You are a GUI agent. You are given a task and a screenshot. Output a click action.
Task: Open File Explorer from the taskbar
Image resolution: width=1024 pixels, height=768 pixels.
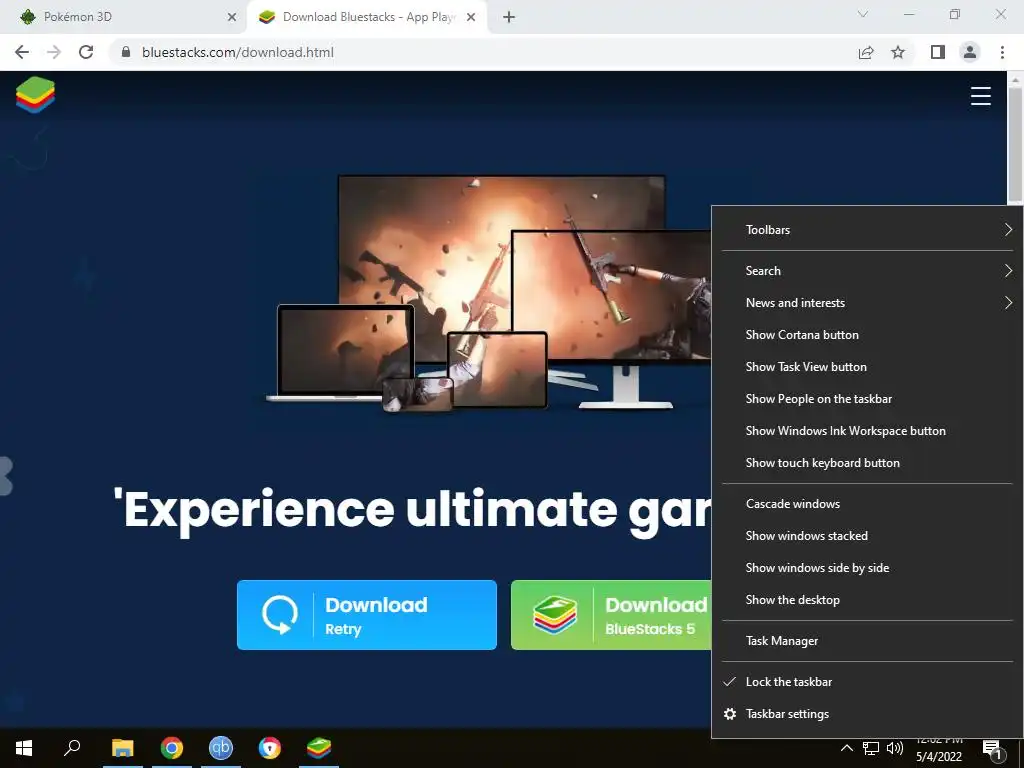tap(122, 748)
